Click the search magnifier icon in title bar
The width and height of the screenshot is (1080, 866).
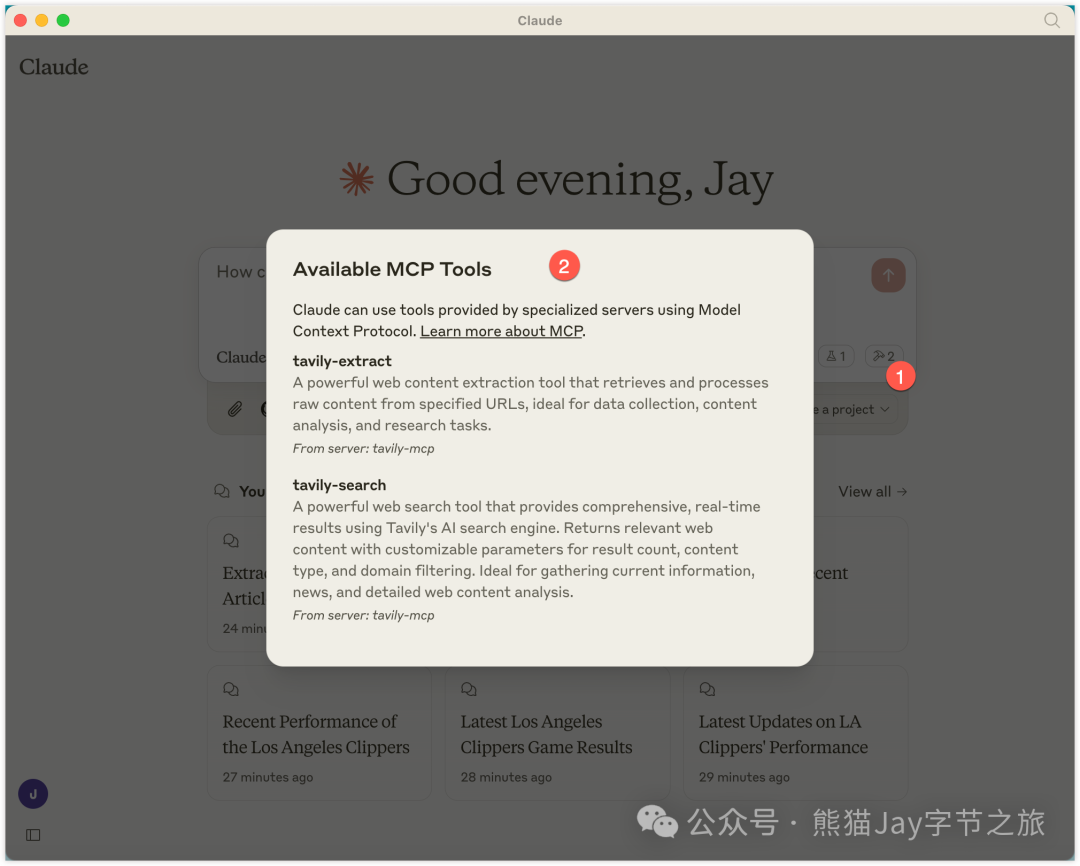pos(1051,21)
